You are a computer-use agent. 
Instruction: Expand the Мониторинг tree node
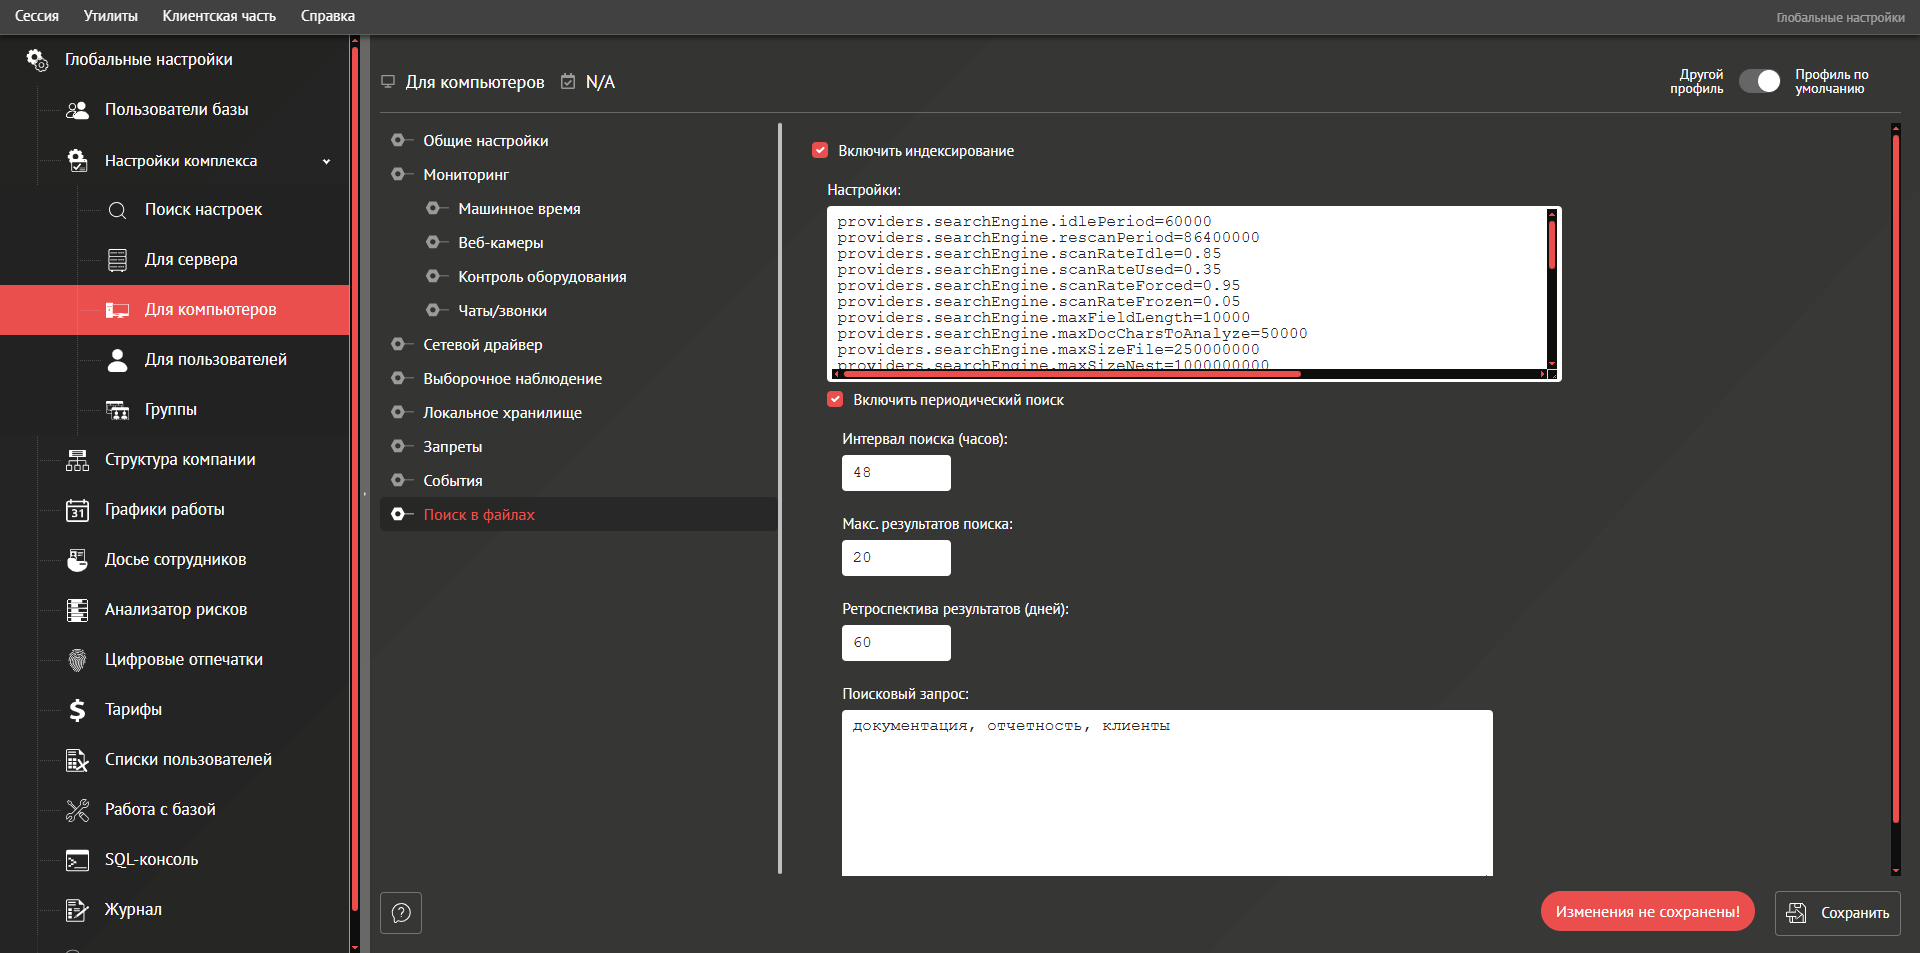click(x=398, y=175)
